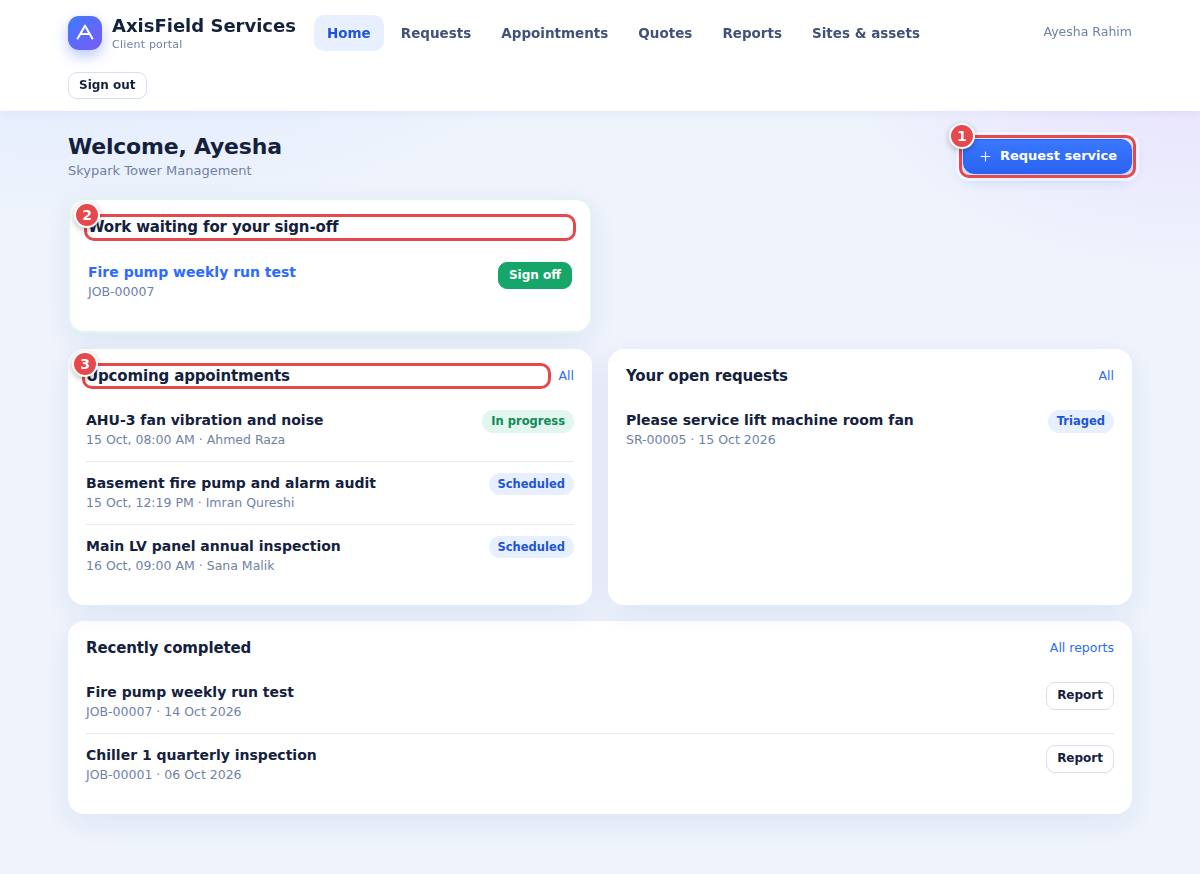Viewport: 1200px width, 874px height.
Task: Open Report for Chiller 1 quarterly inspection
Action: 1080,758
